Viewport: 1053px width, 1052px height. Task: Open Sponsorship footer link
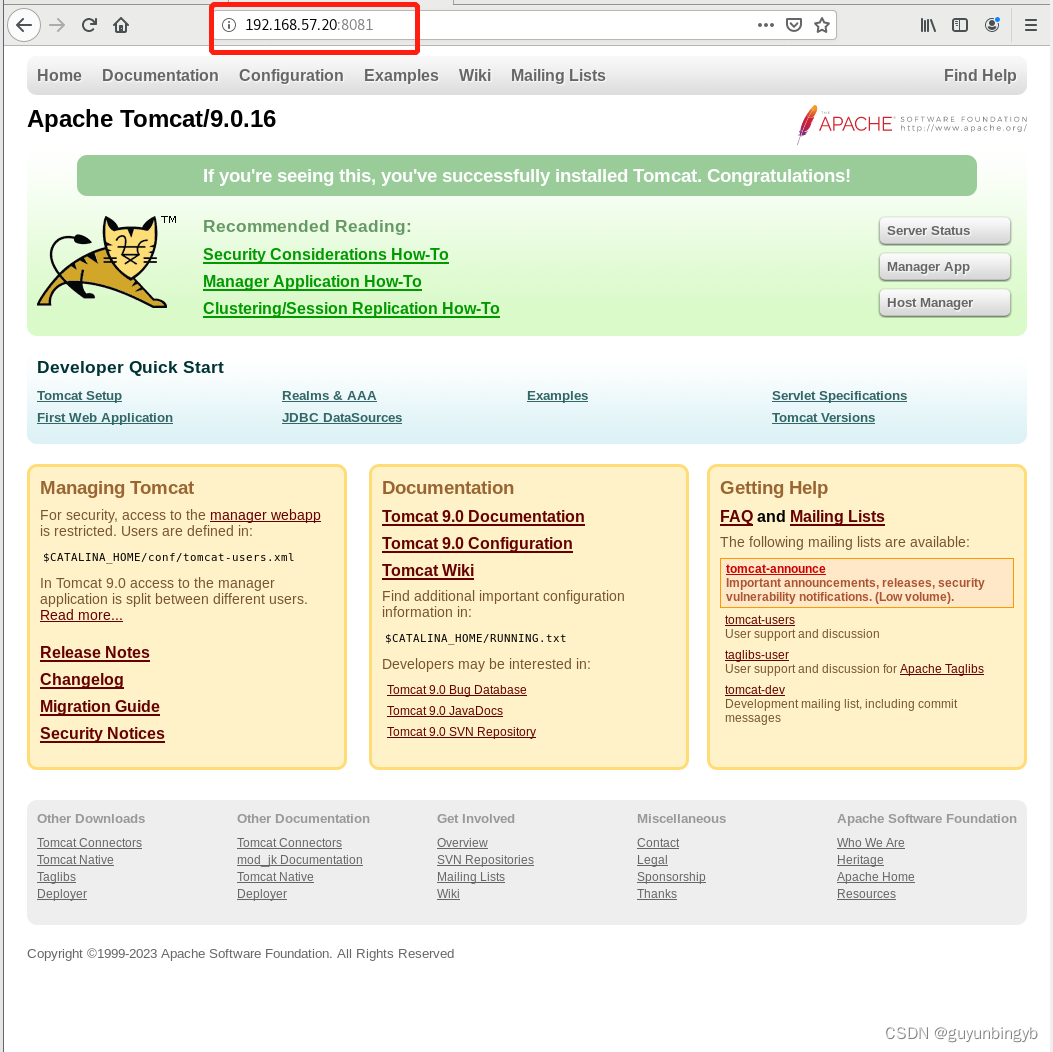point(672,877)
